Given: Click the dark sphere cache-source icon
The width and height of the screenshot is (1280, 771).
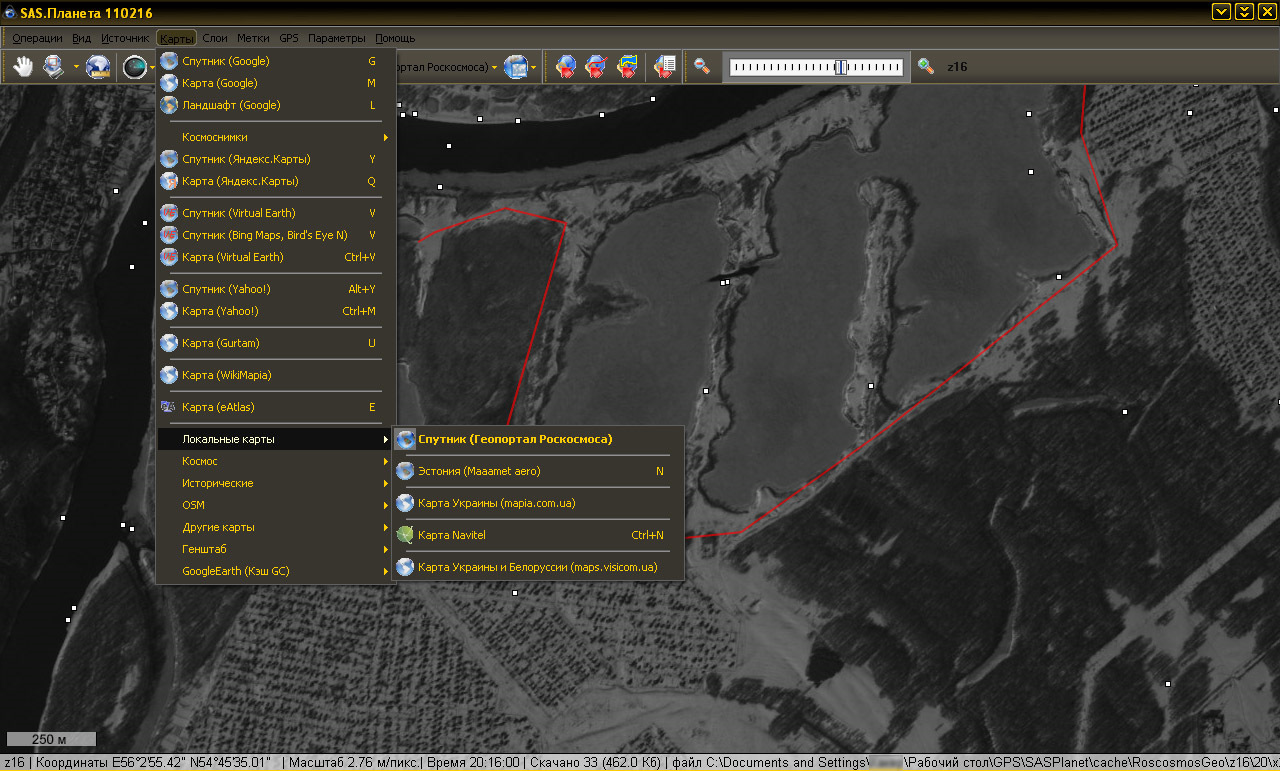Looking at the screenshot, I should click(134, 67).
